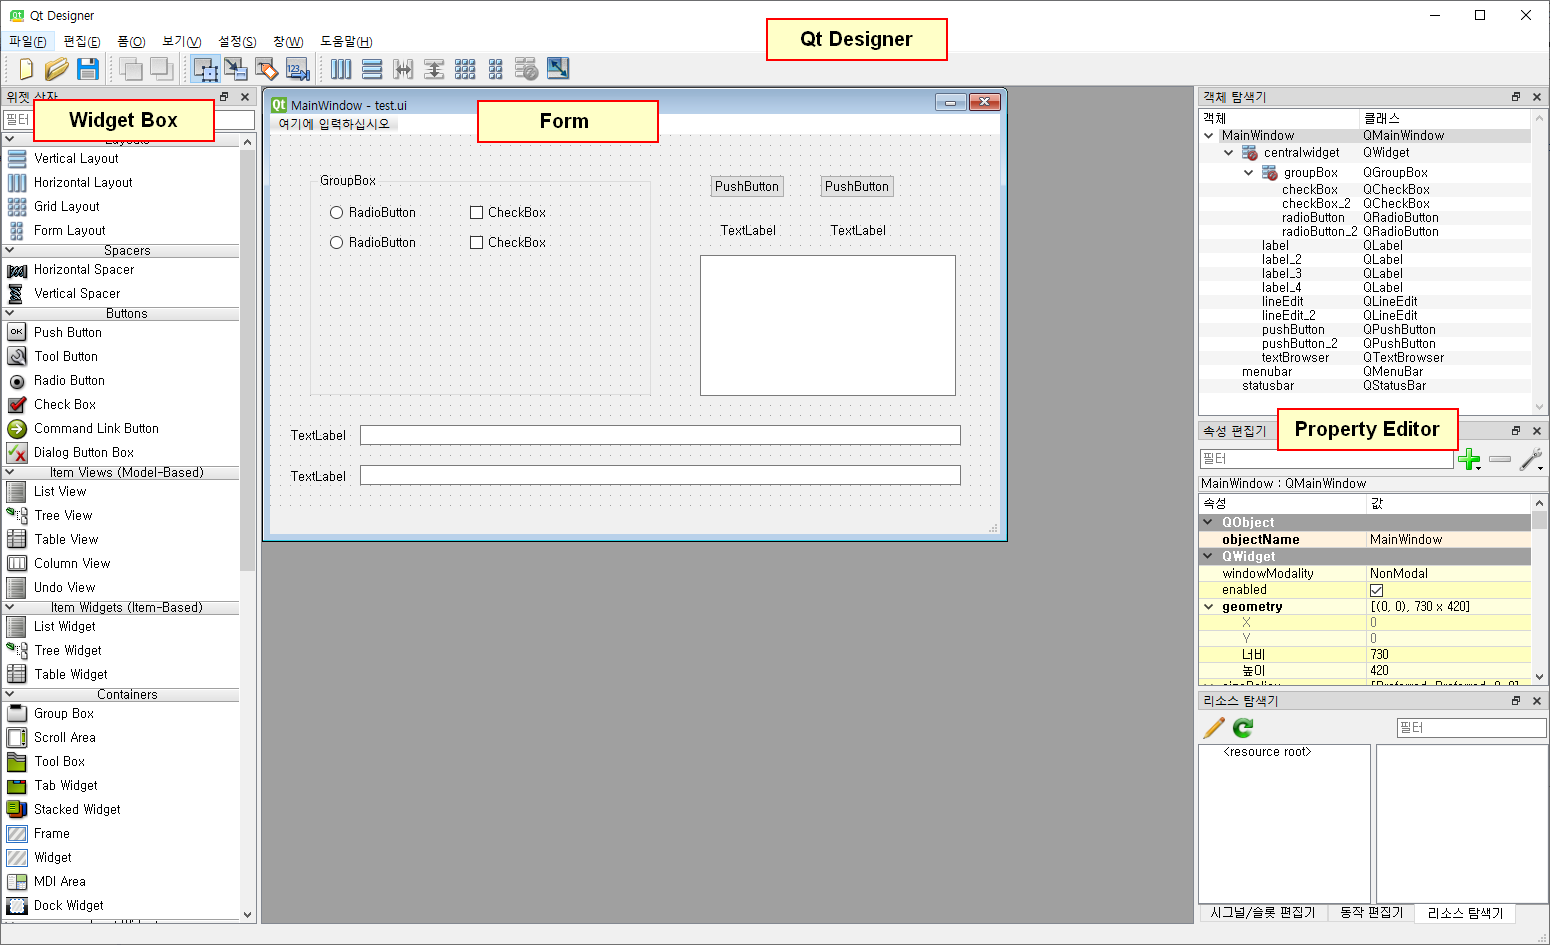Image resolution: width=1550 pixels, height=945 pixels.
Task: Click the first line edit on form
Action: 660,435
